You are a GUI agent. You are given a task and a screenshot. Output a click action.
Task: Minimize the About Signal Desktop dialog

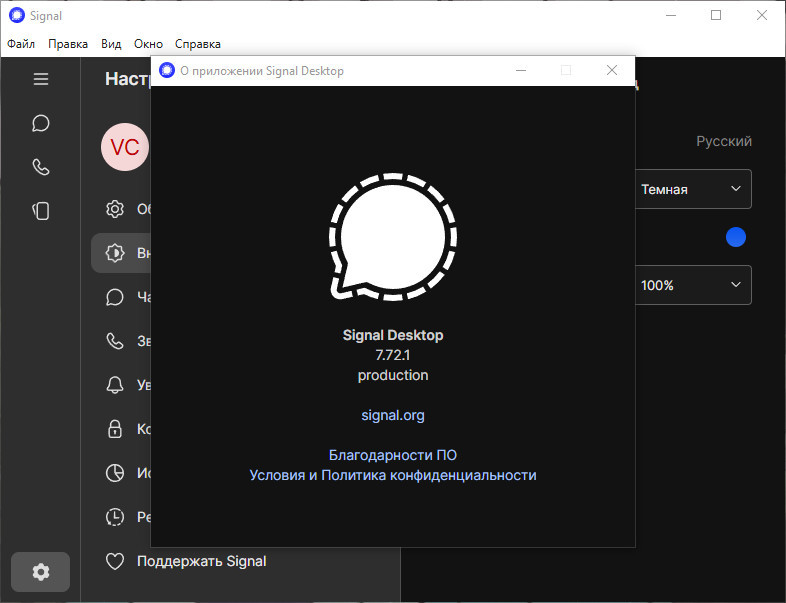(x=521, y=71)
